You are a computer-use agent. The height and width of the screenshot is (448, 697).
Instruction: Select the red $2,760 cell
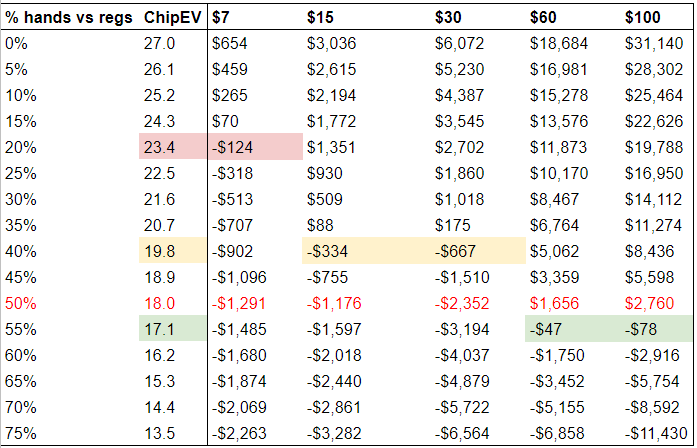pos(649,303)
